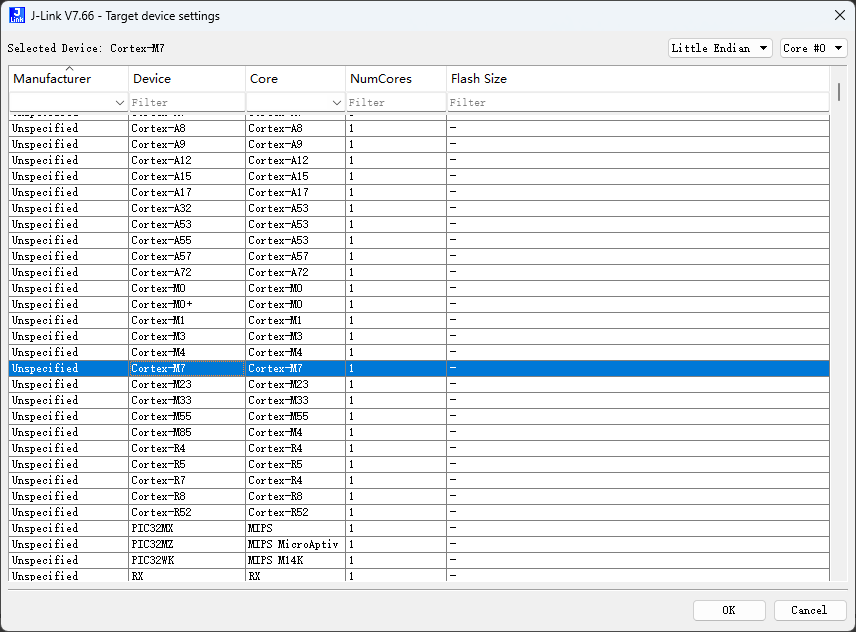Select the Cortex-A12 device row
This screenshot has height=632, width=856.
419,160
